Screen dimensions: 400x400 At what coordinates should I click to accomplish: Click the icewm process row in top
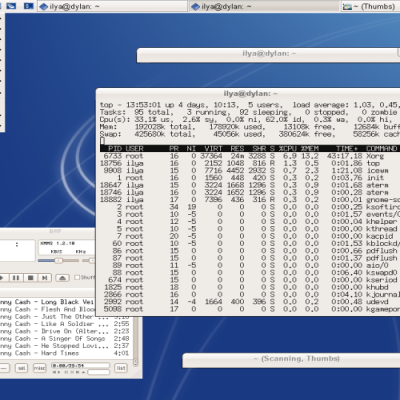tap(249, 170)
